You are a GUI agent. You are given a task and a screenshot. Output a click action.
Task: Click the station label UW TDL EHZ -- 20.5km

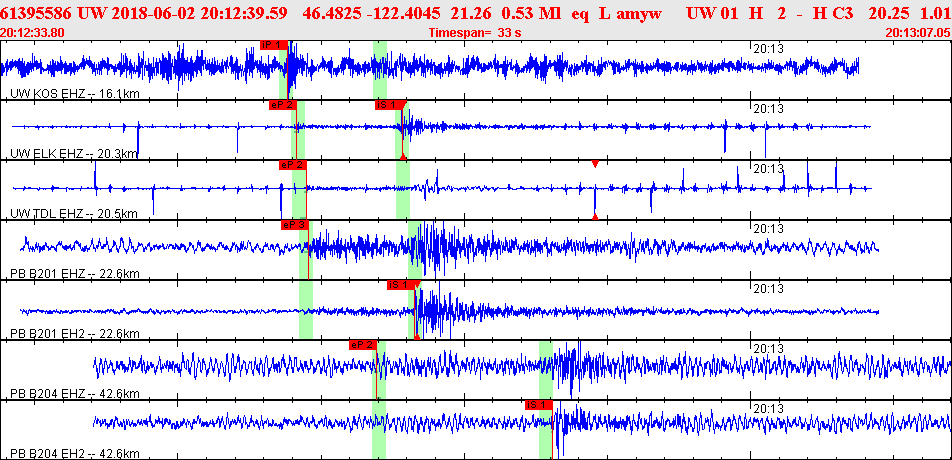point(73,214)
